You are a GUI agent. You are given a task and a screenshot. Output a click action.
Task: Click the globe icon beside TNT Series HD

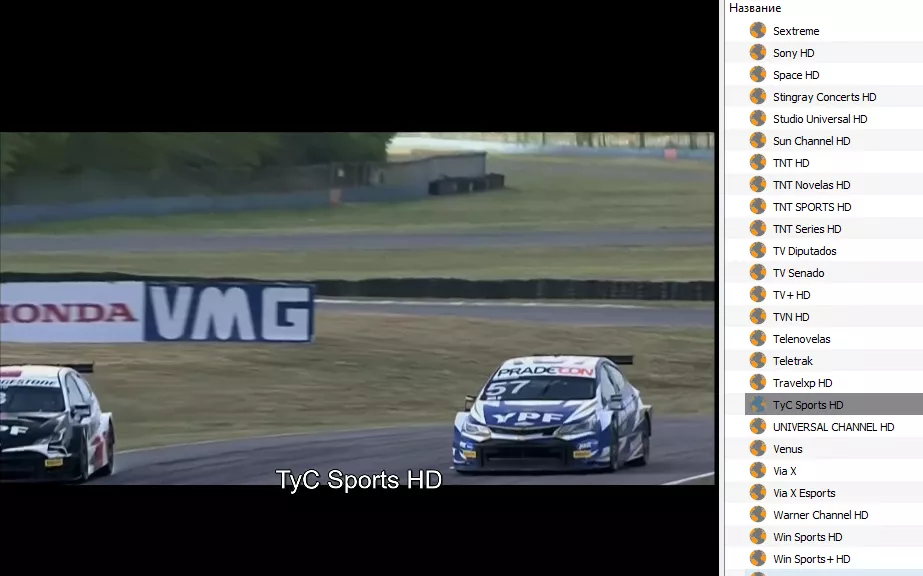pyautogui.click(x=758, y=228)
